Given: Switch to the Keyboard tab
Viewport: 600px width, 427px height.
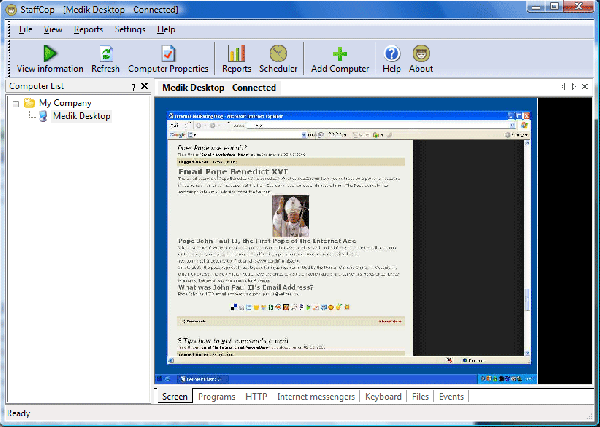Looking at the screenshot, I should pos(383,397).
